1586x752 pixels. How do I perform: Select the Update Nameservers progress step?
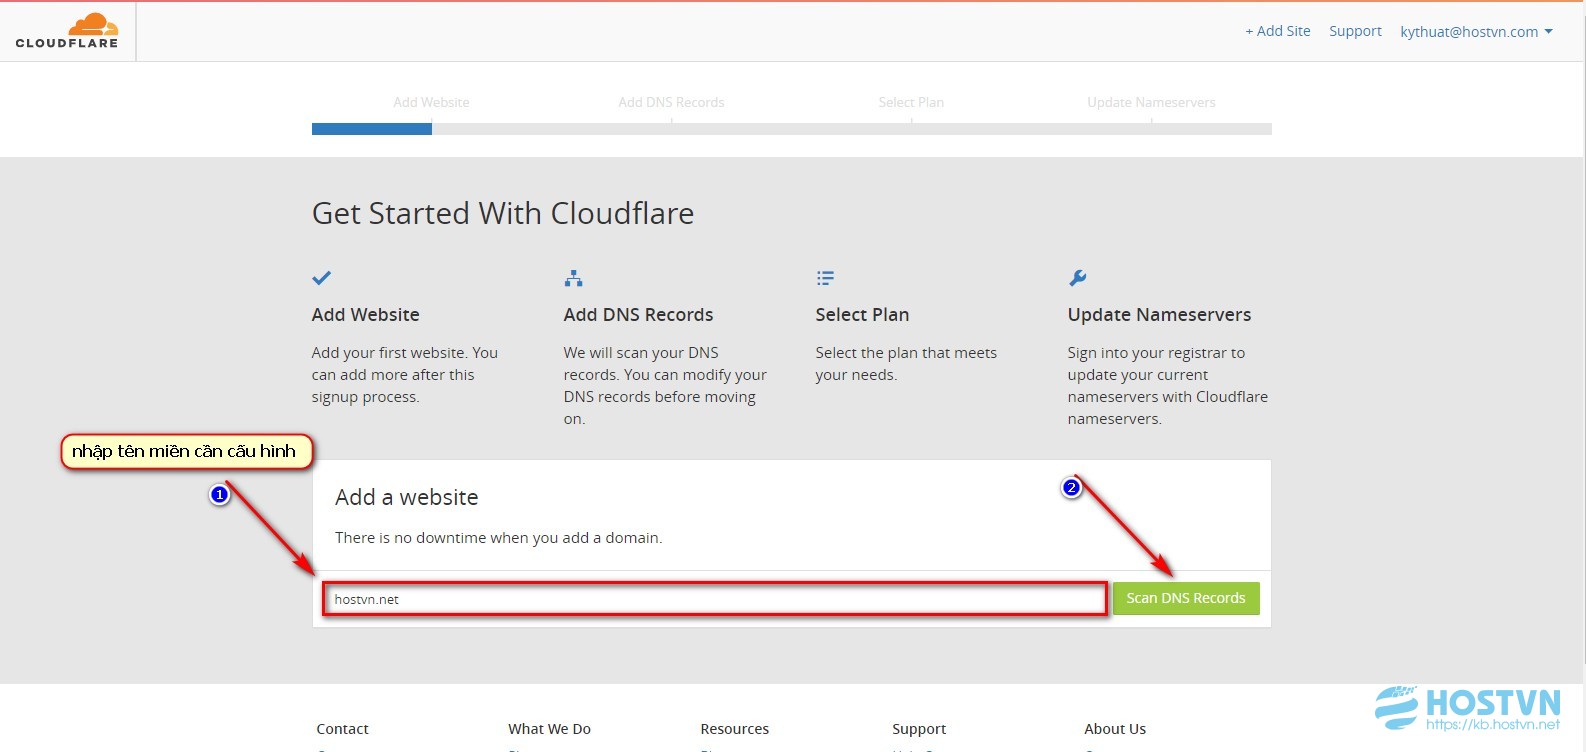(1151, 102)
